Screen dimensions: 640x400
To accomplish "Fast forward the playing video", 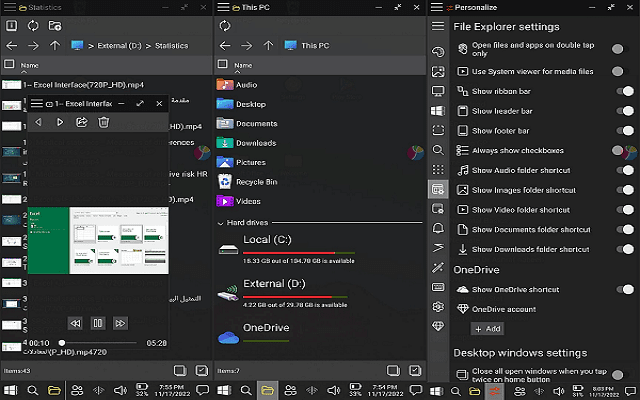I will 120,323.
